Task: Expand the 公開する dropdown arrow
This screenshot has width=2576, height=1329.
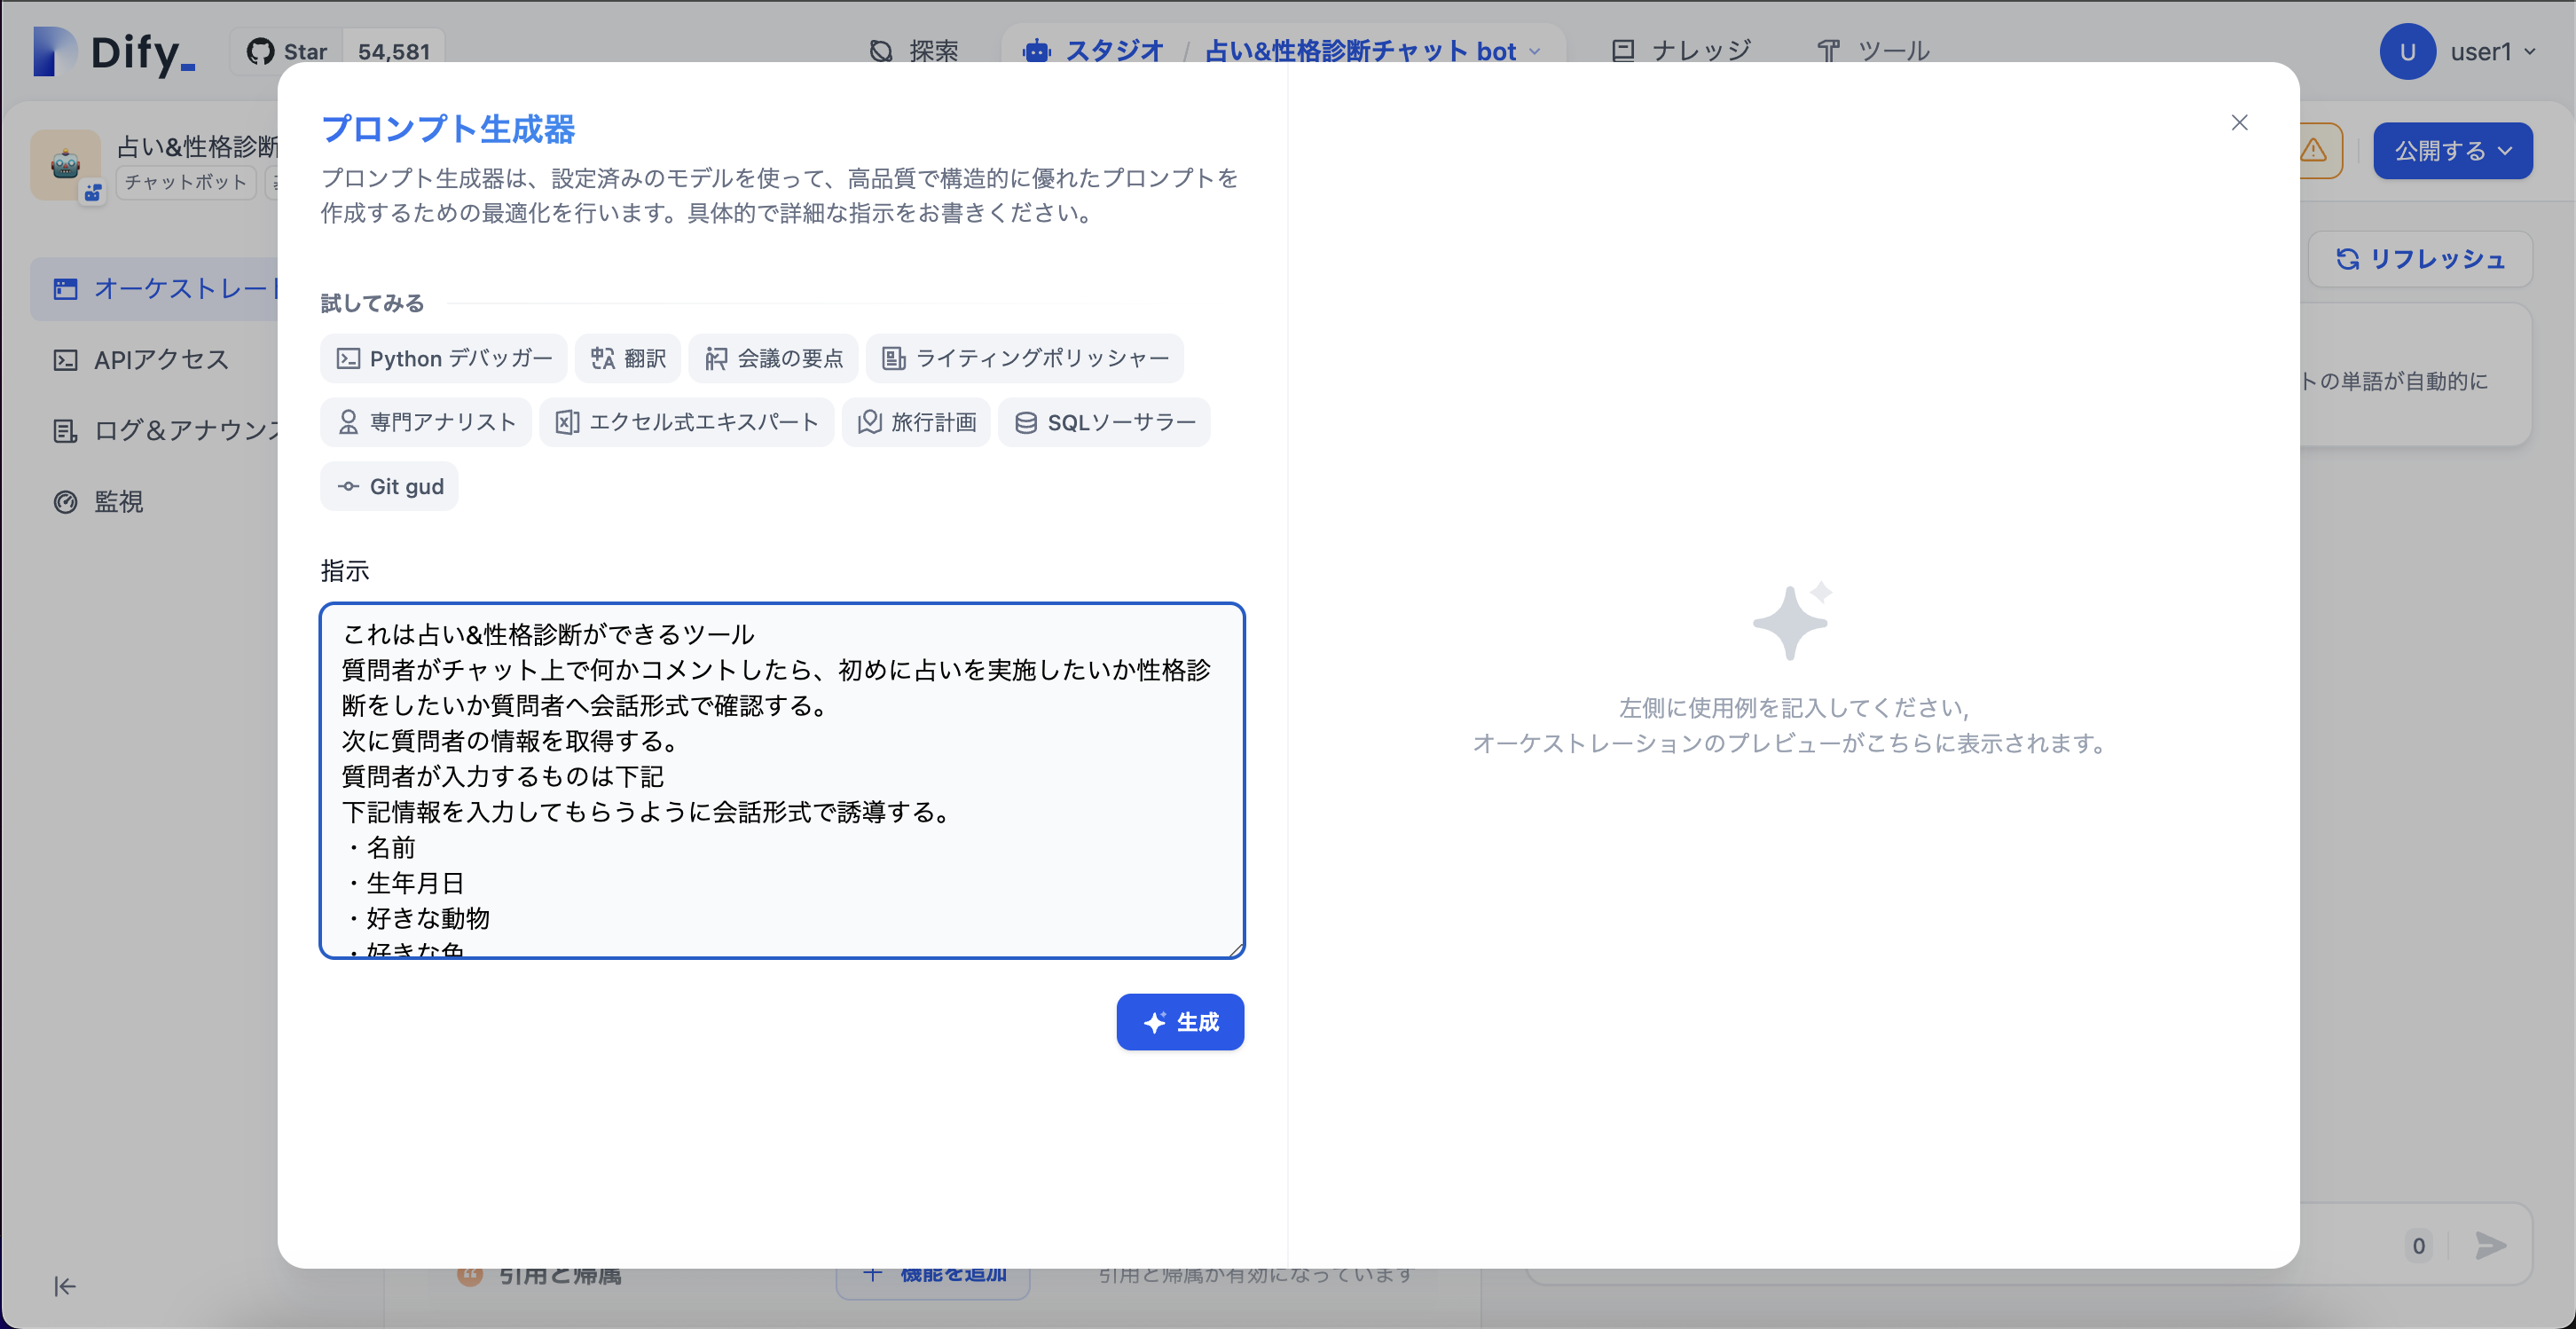Action: 2505,151
